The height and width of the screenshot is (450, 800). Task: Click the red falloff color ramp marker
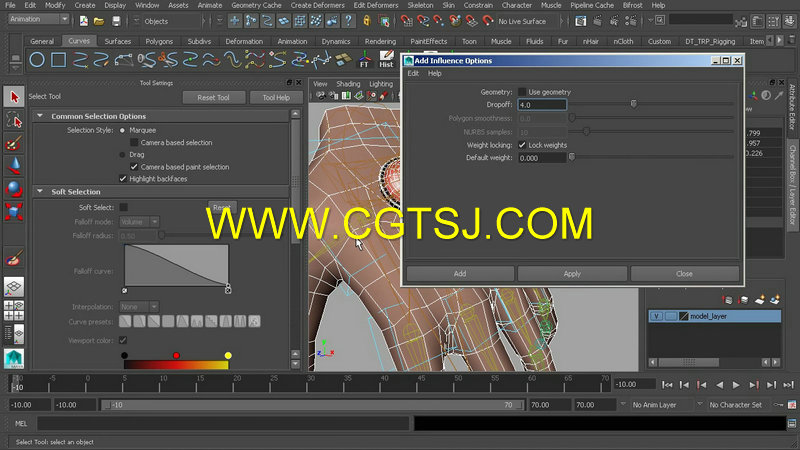click(176, 356)
